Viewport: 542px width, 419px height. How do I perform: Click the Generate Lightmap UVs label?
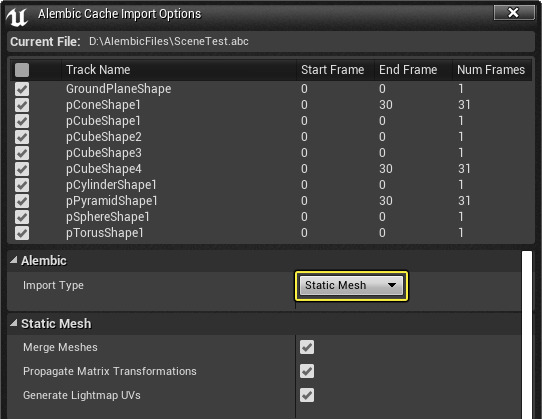(82, 395)
